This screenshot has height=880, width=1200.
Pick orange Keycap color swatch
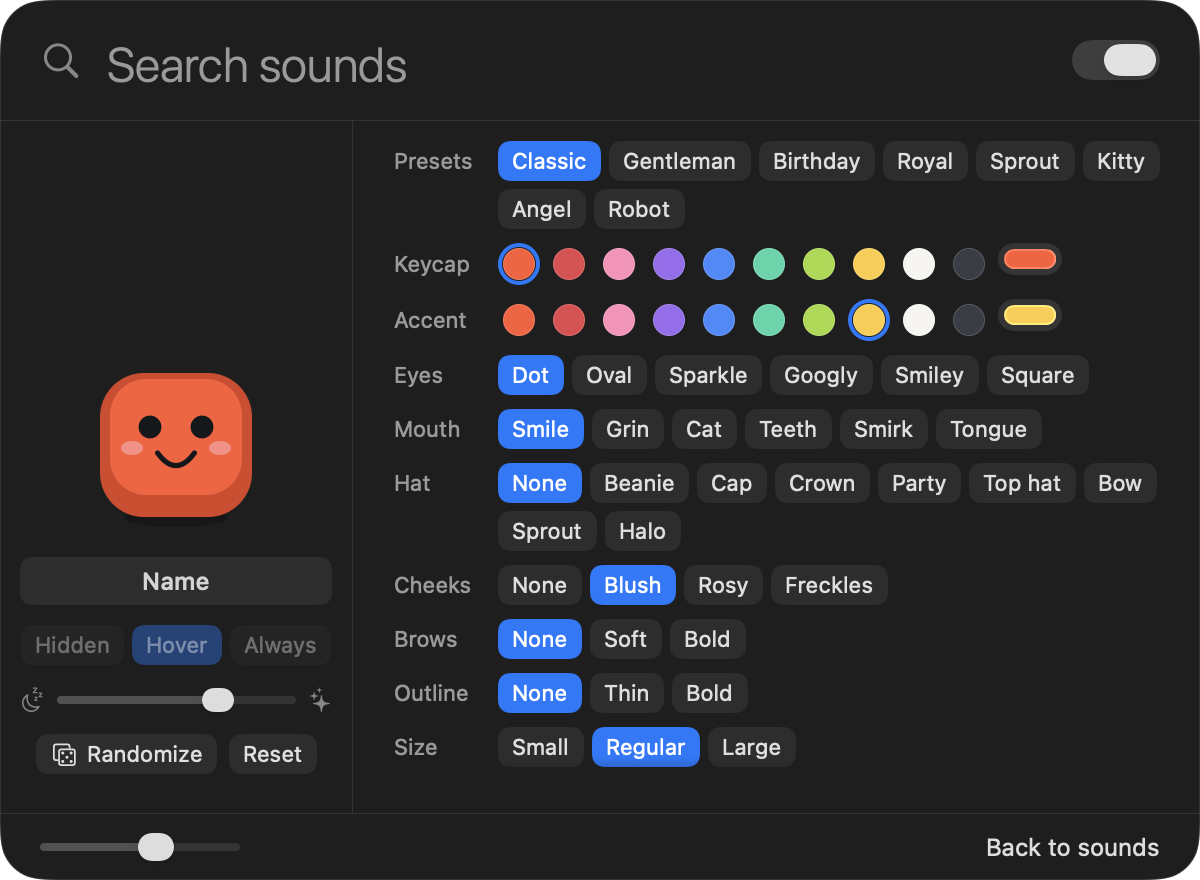(x=519, y=264)
